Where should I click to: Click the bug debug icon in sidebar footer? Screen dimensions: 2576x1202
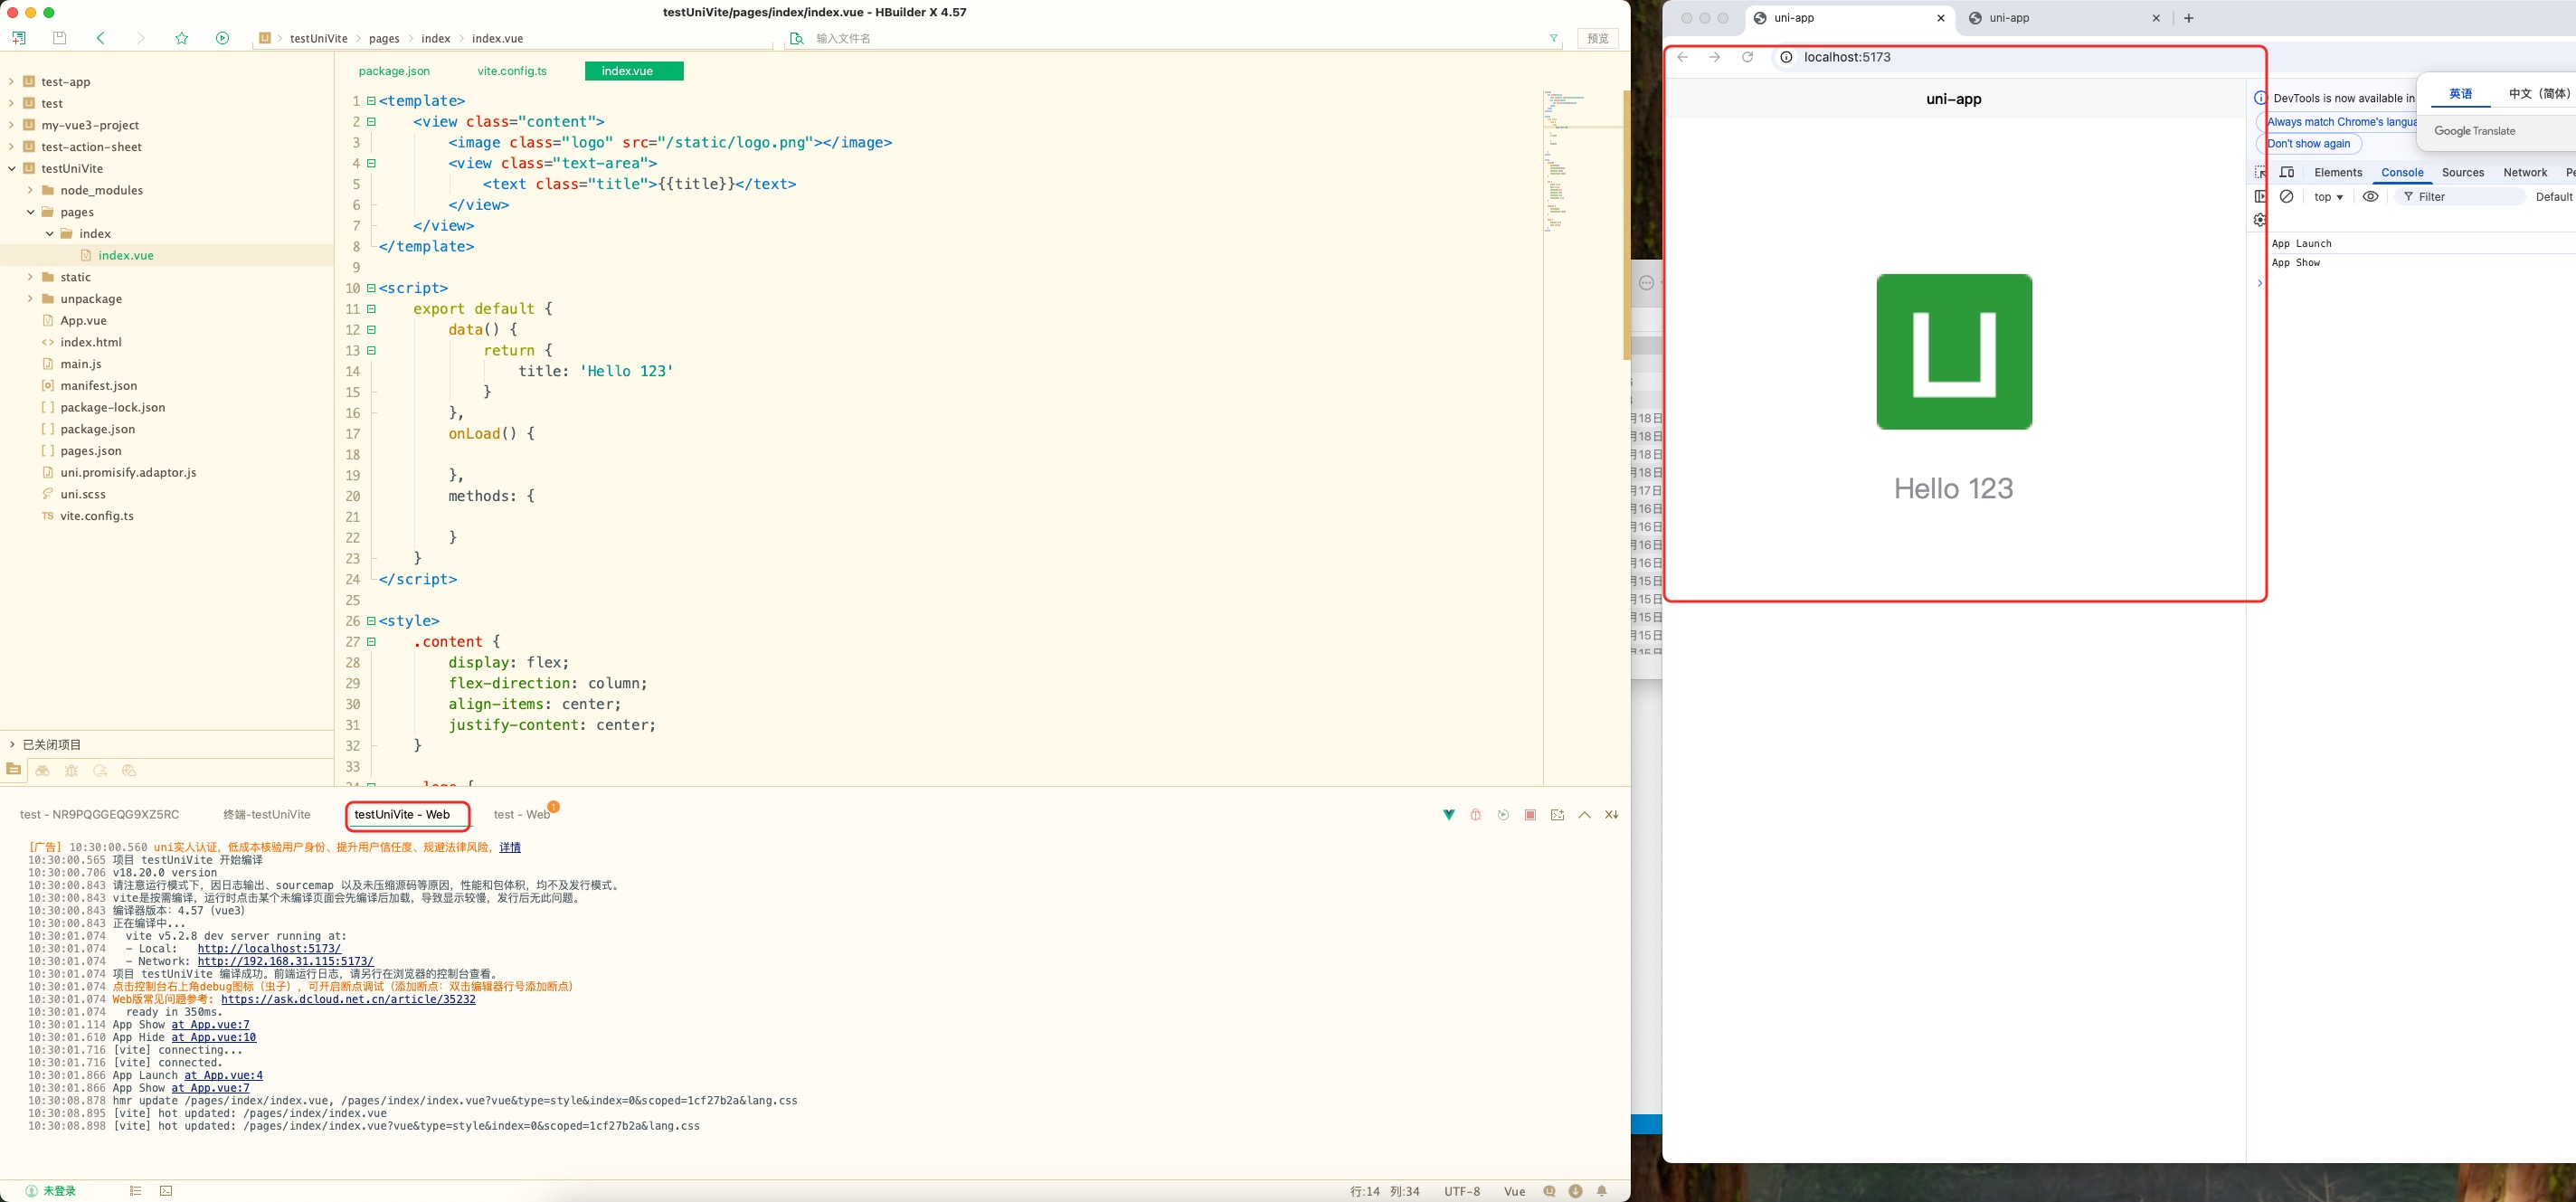pyautogui.click(x=71, y=770)
